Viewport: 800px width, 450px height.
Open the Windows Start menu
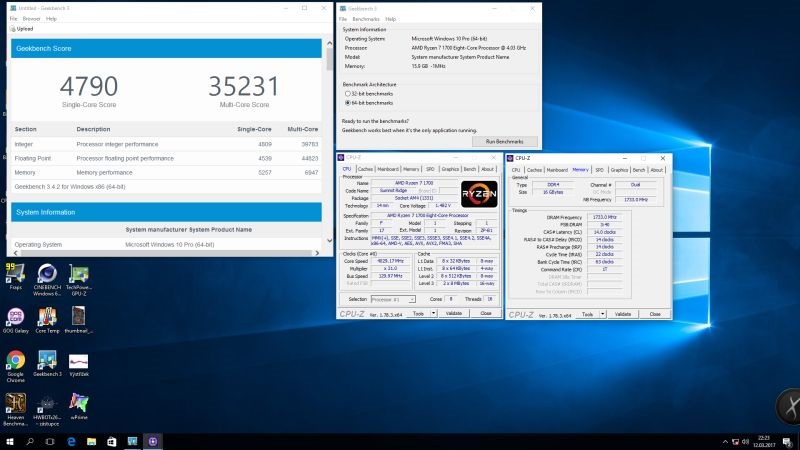coord(10,441)
